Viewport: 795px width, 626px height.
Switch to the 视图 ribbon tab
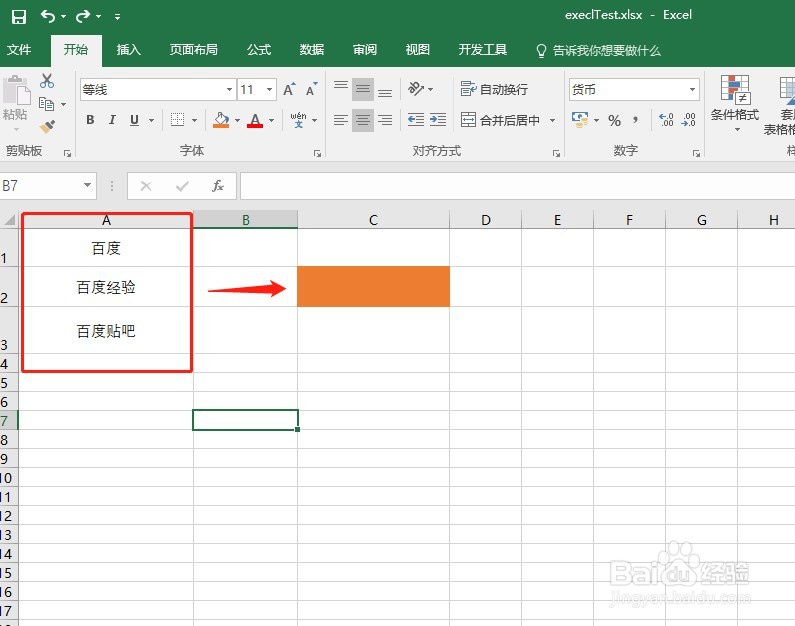pos(418,50)
